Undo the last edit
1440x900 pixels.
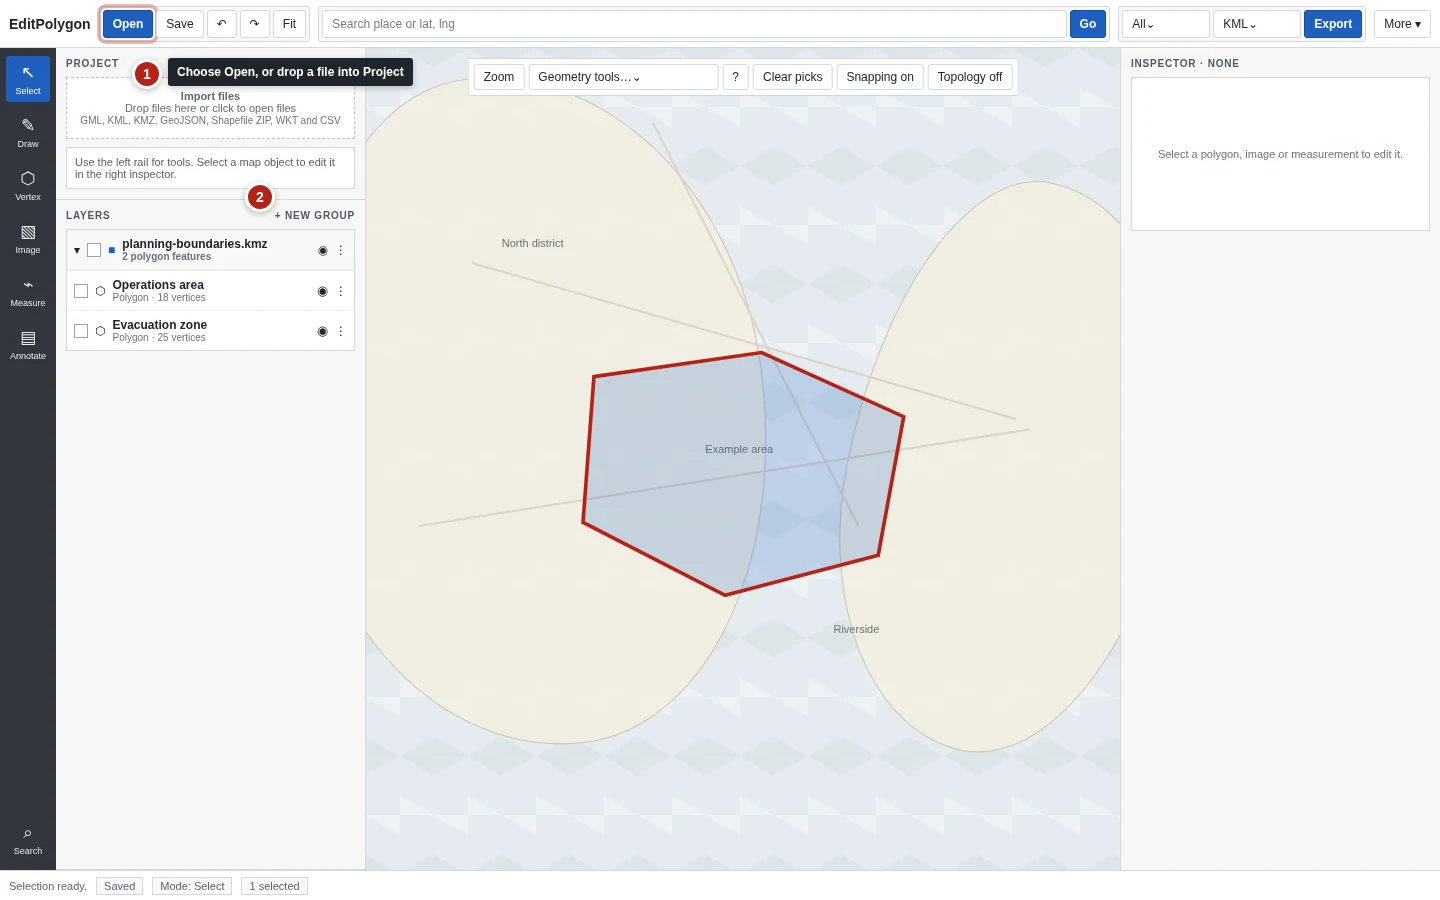pyautogui.click(x=222, y=24)
